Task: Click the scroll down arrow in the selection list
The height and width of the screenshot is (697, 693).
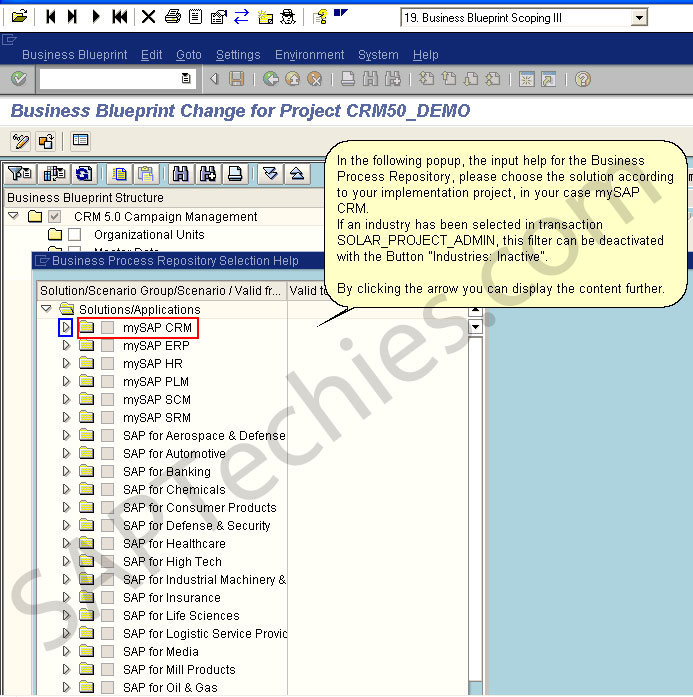Action: (x=475, y=327)
